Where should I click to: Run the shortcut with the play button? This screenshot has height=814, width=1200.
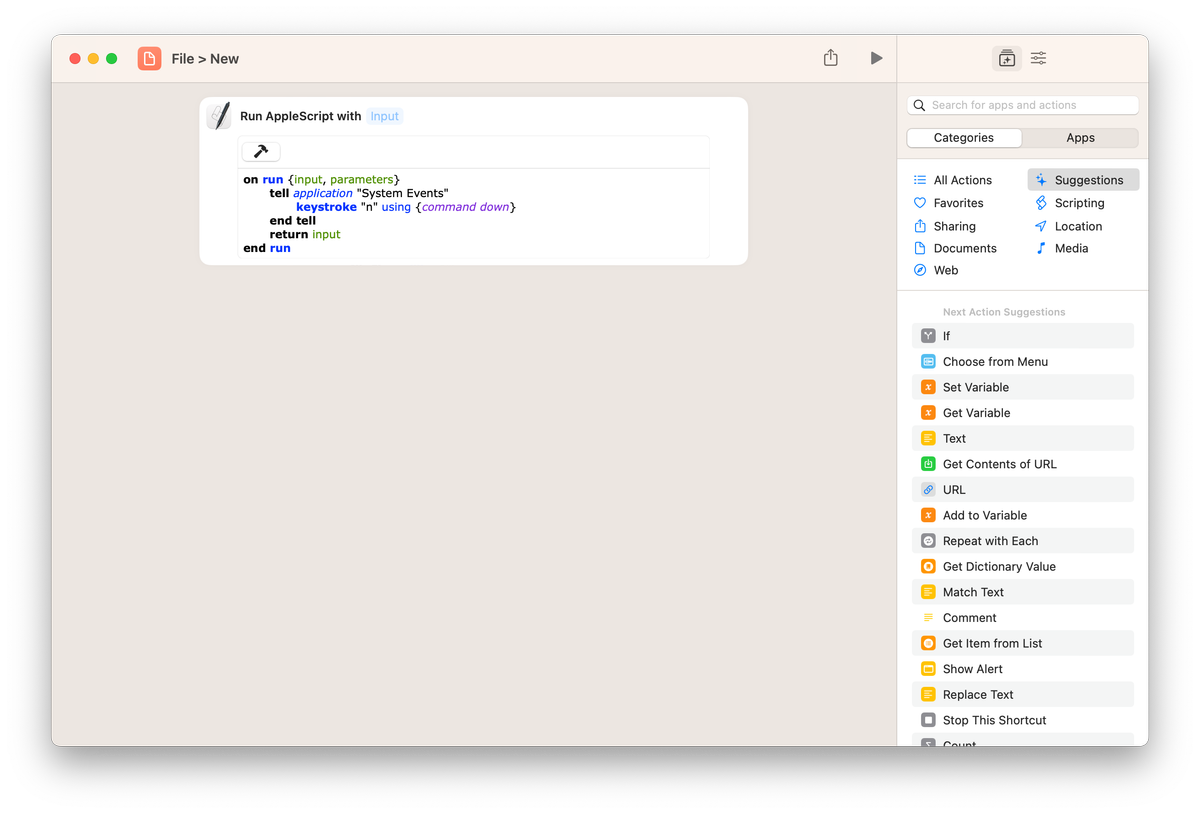(x=876, y=58)
